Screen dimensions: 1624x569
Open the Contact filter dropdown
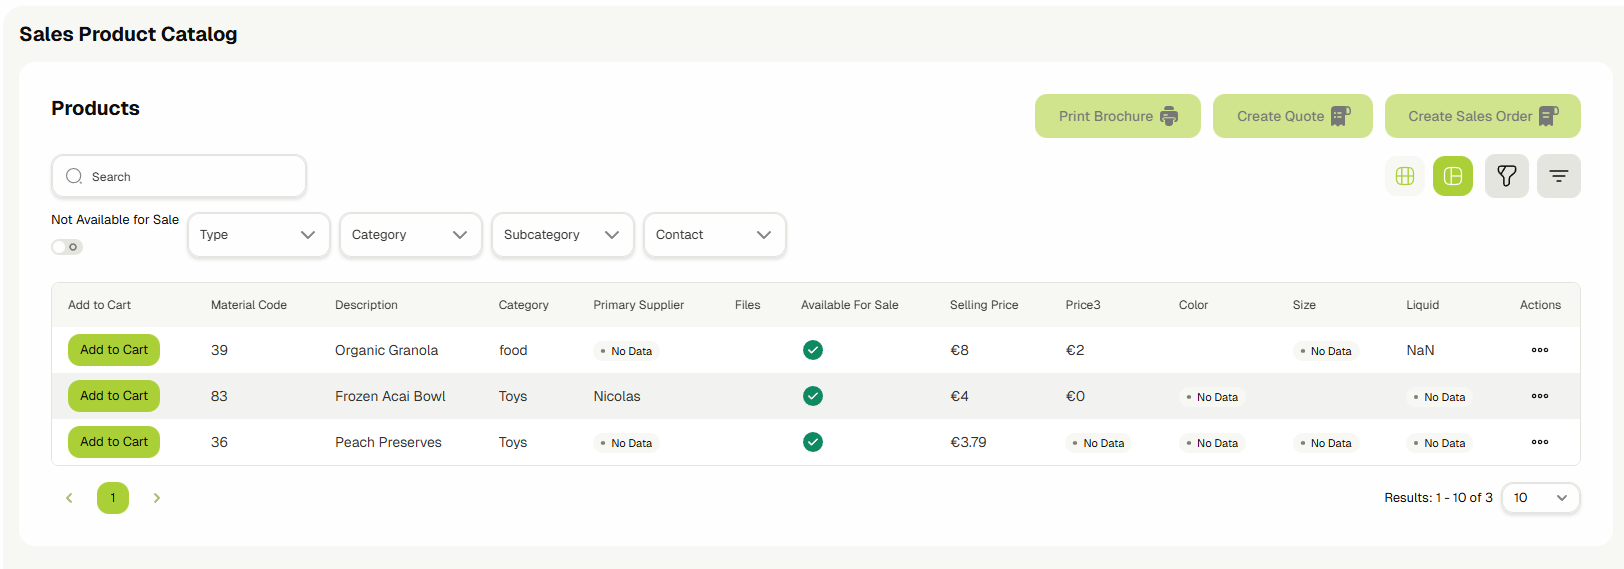714,235
